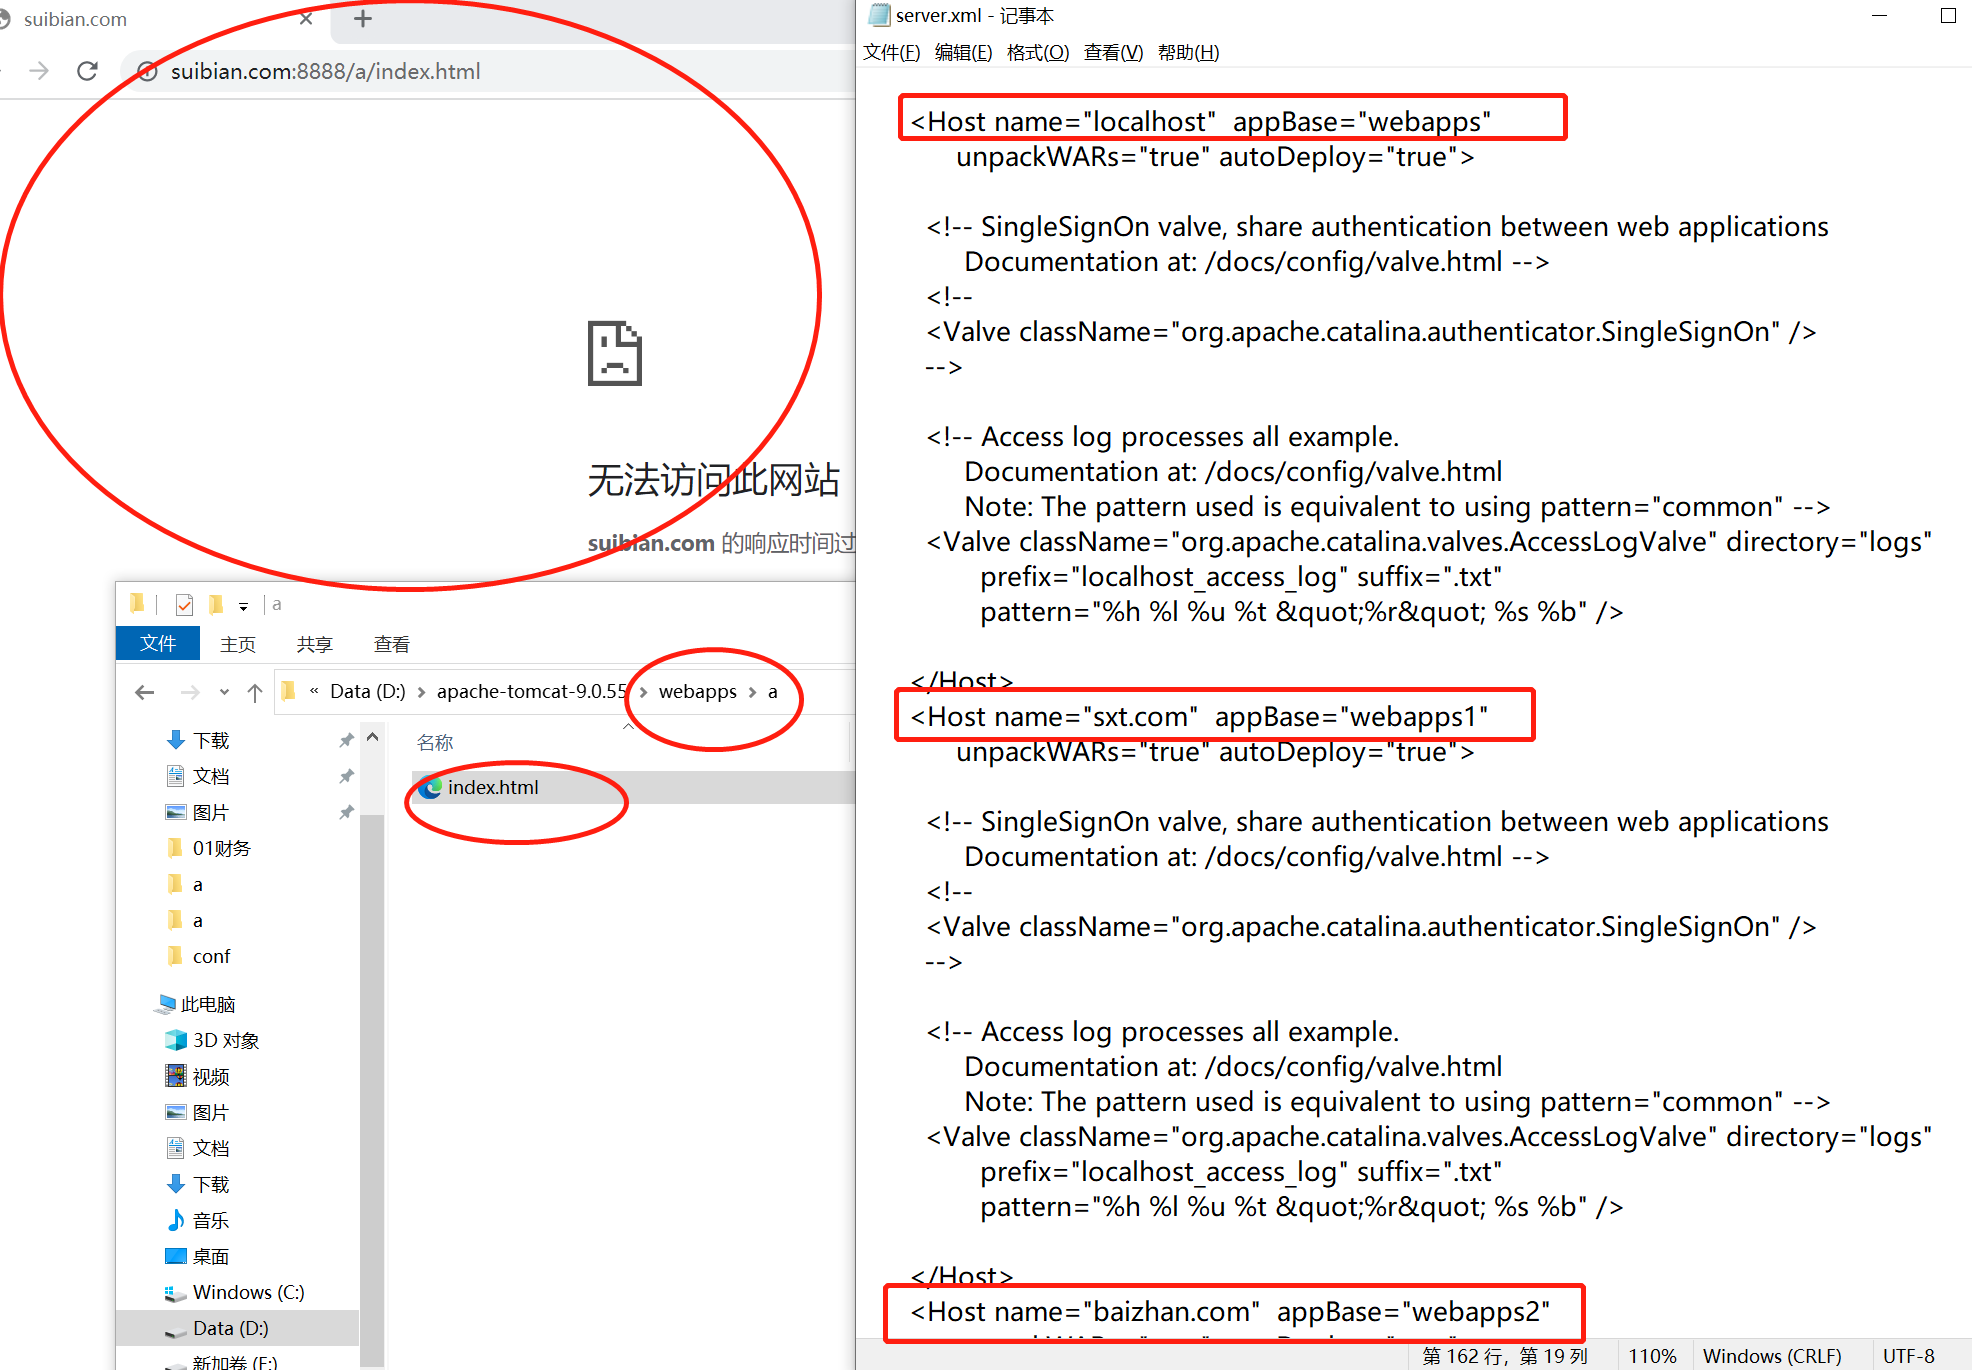Image resolution: width=1972 pixels, height=1370 pixels.
Task: Unpin 下载 using its pin icon
Action: [346, 740]
